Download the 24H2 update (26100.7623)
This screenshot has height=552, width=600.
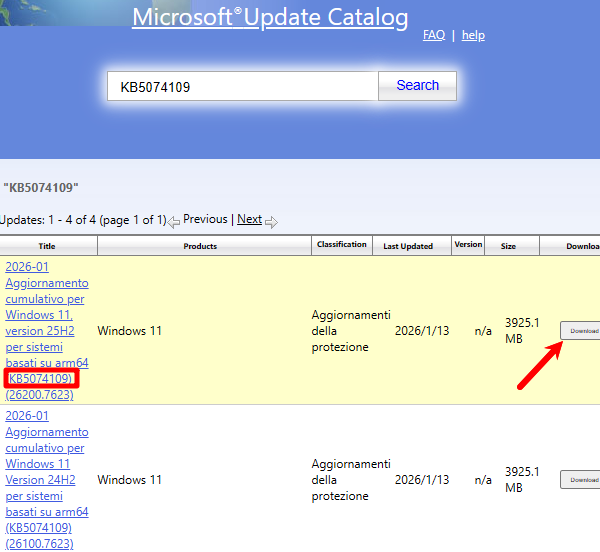pos(580,479)
